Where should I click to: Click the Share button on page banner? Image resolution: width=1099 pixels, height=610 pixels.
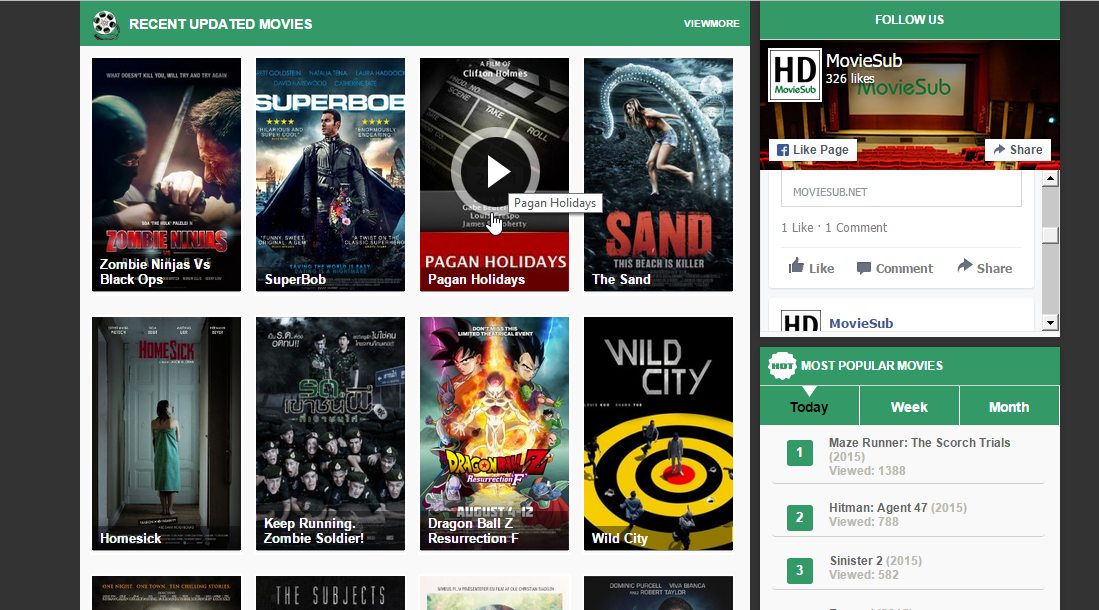1018,149
